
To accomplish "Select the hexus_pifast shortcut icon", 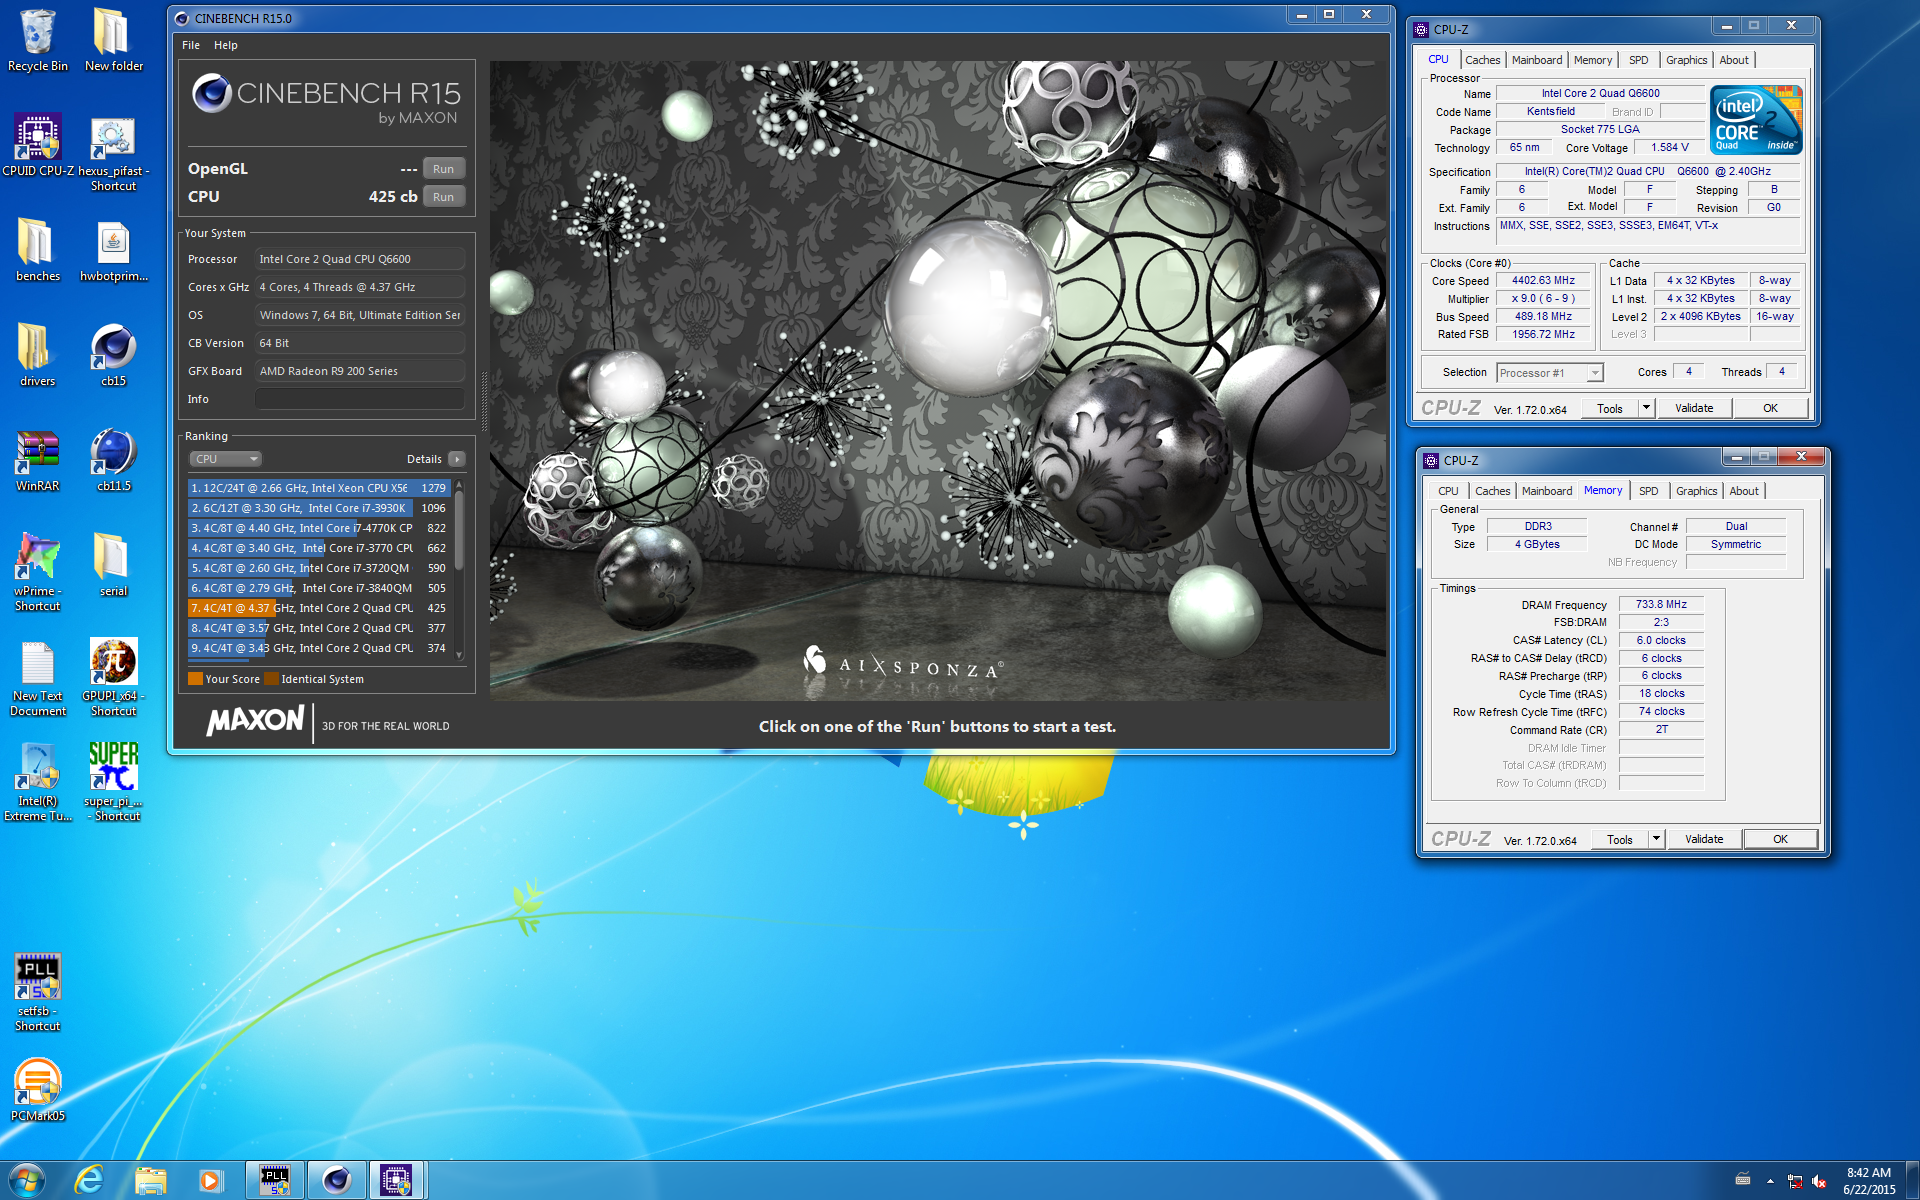I will click(x=113, y=152).
